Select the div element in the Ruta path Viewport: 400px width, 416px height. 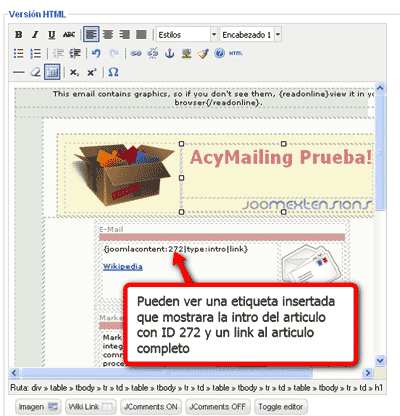pos(36,388)
